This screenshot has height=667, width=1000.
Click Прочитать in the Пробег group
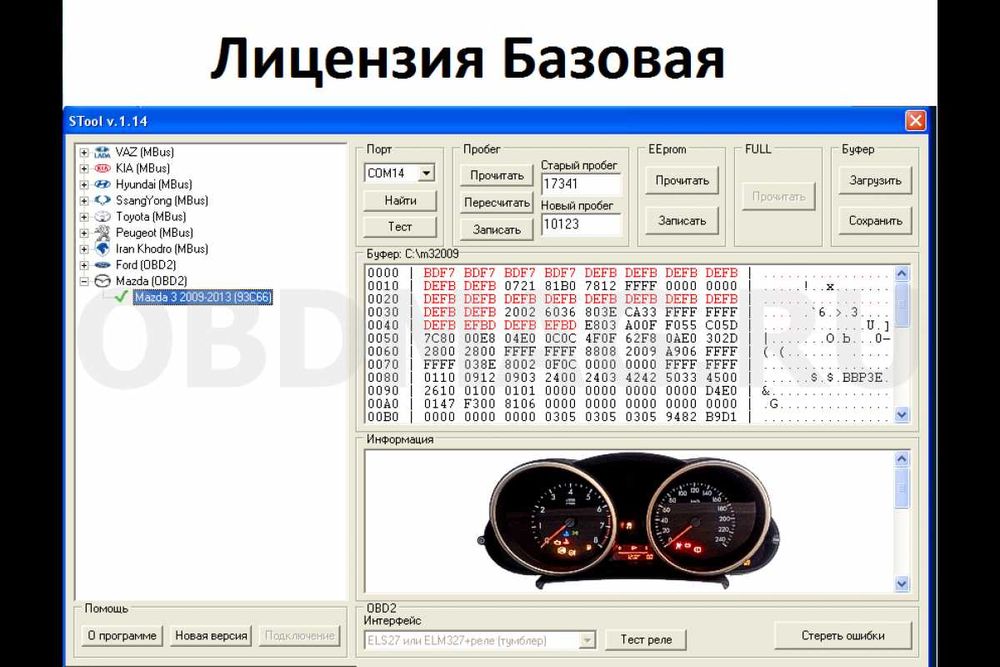tap(497, 175)
